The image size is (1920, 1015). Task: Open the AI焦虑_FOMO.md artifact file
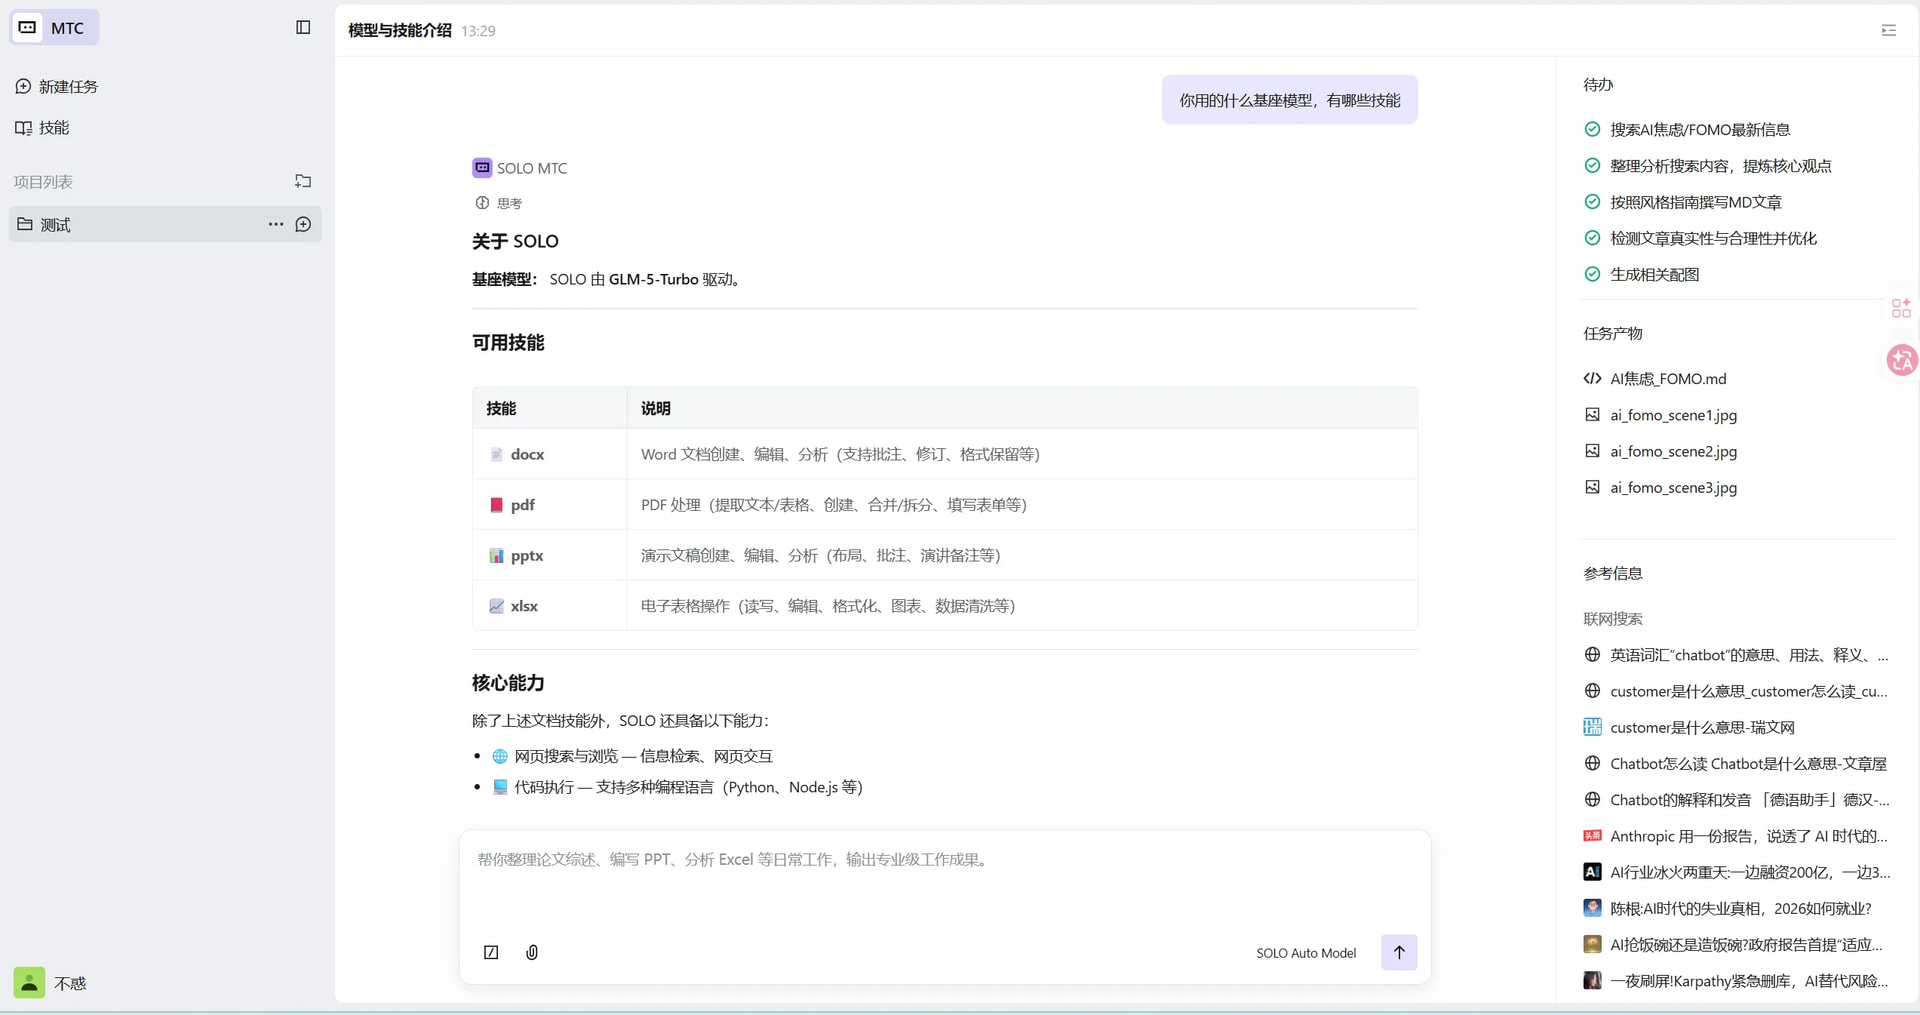(1667, 379)
